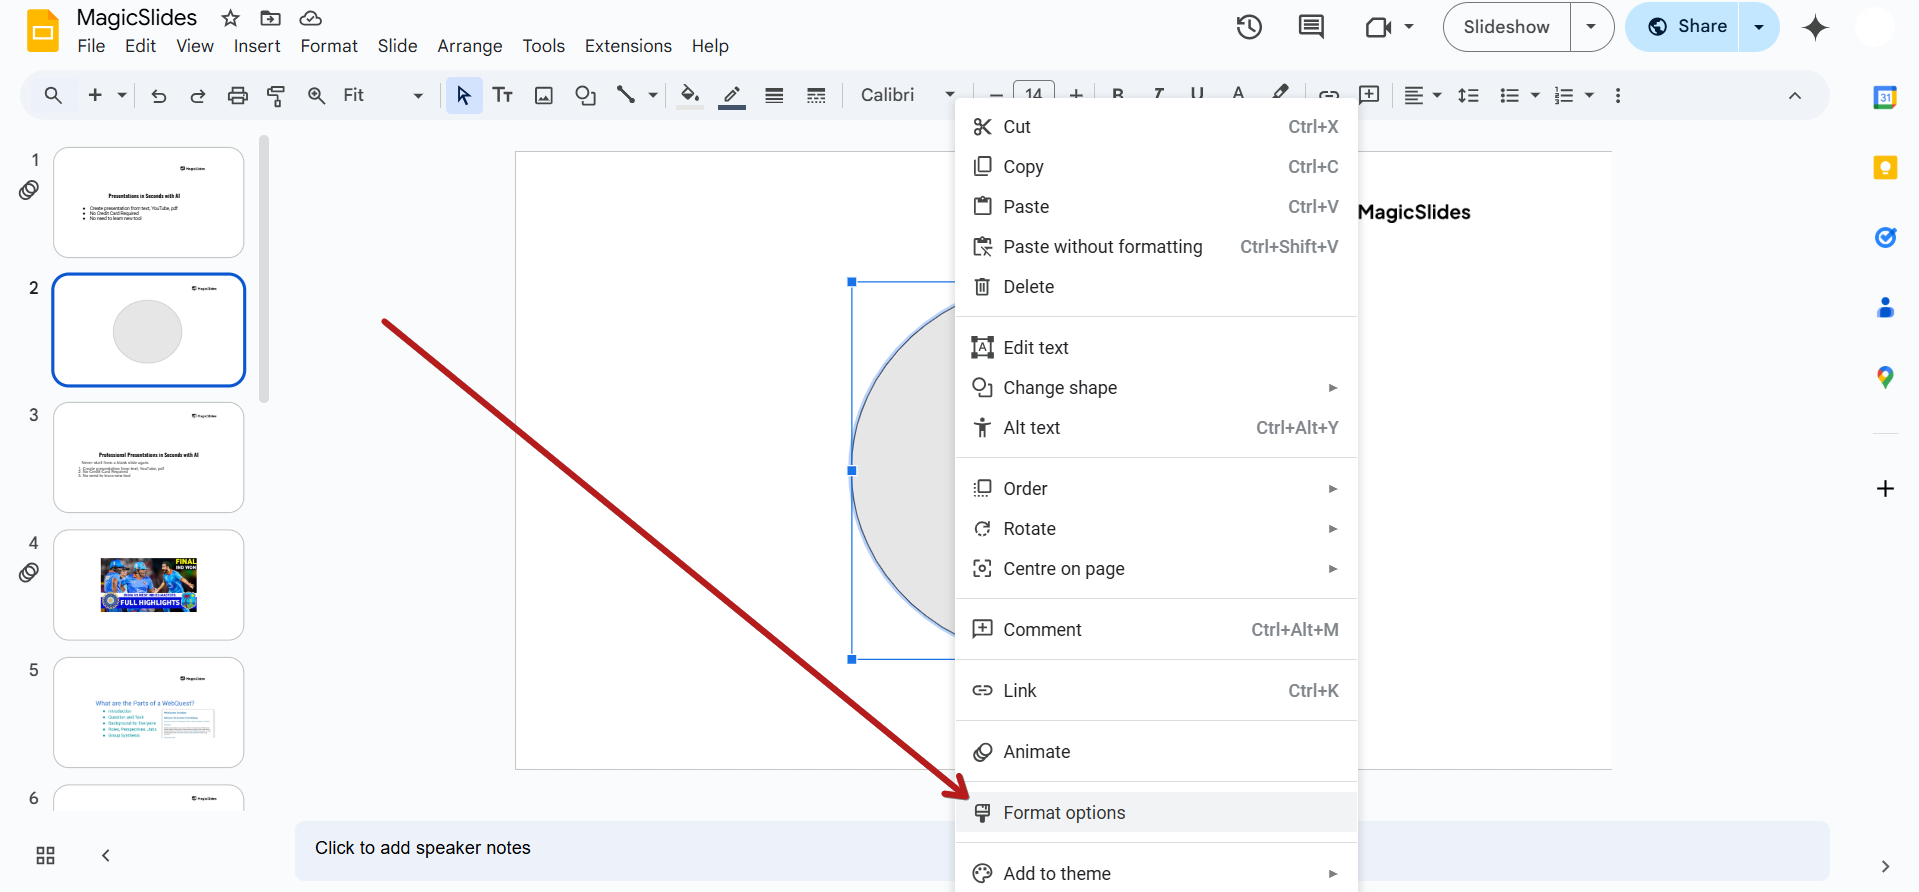Viewport: 1919px width, 892px height.
Task: Open version history clock icon
Action: click(x=1249, y=27)
